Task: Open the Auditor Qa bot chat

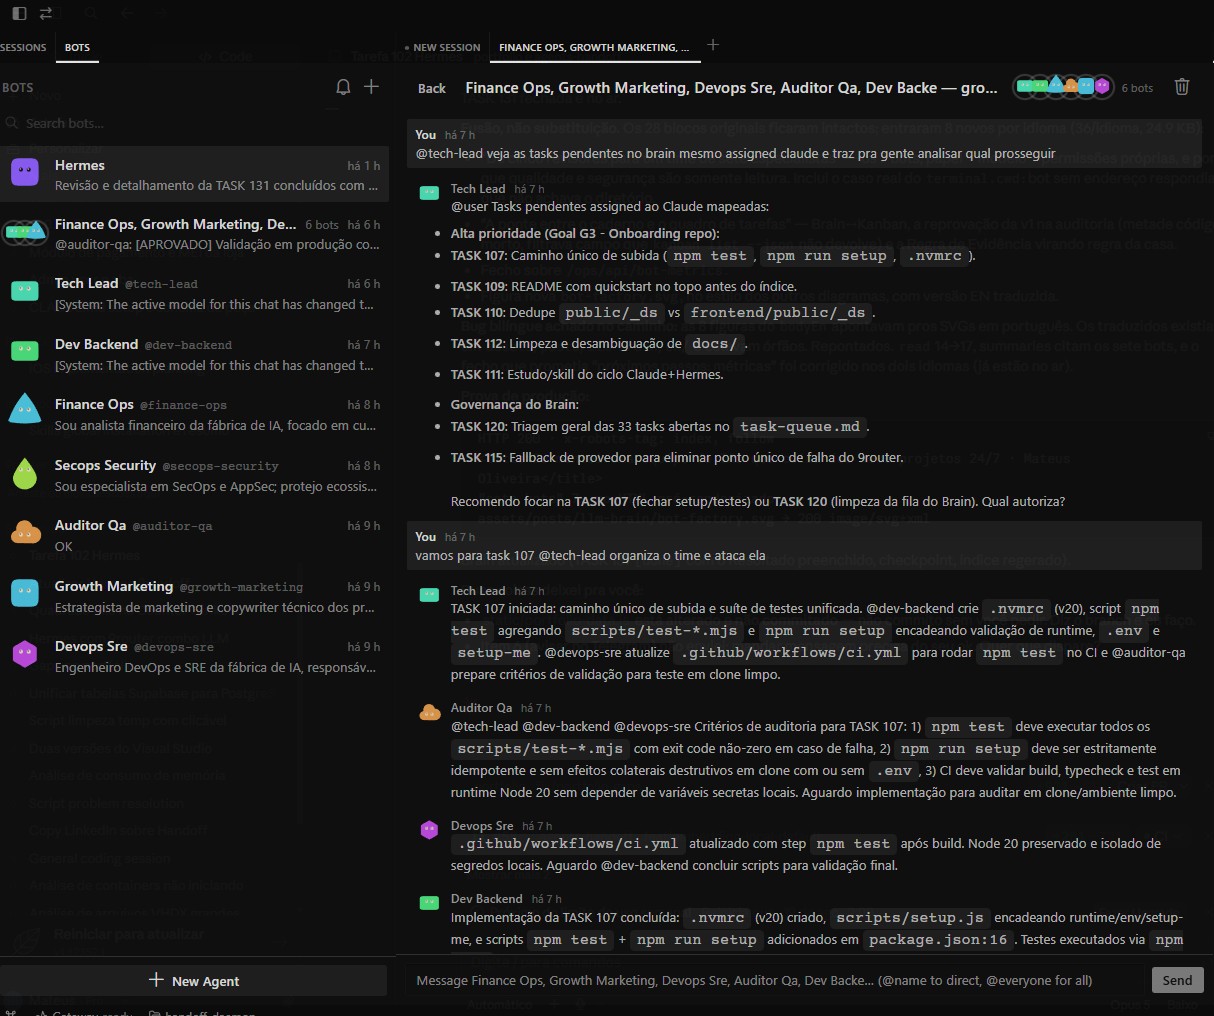Action: pos(194,535)
